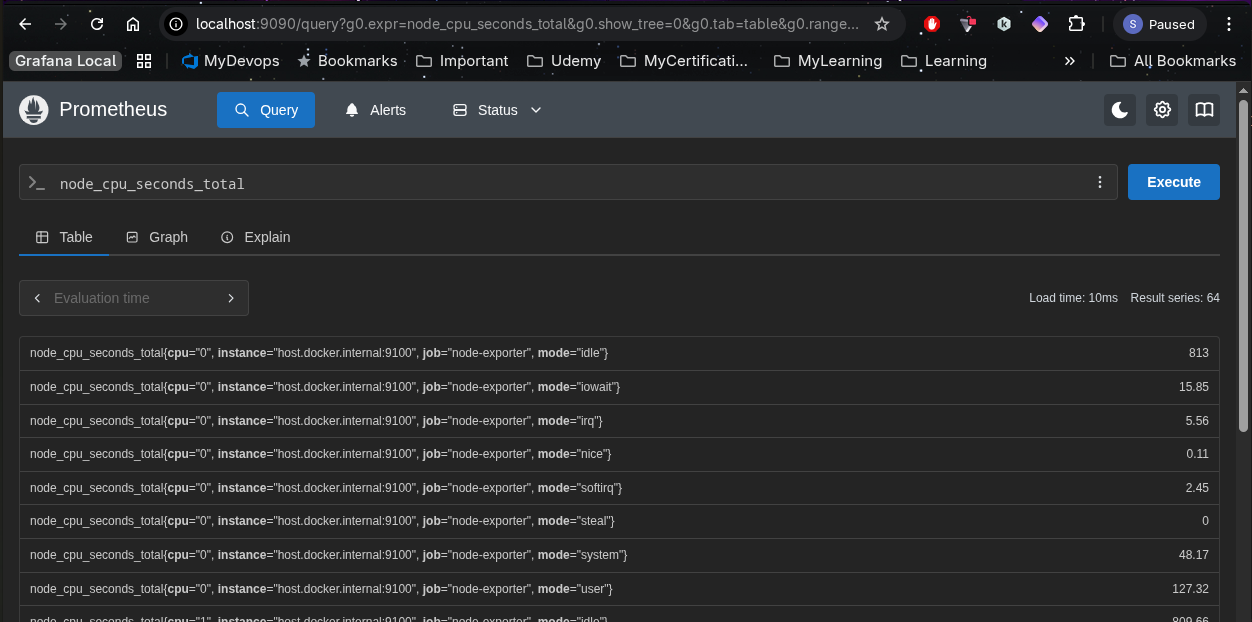Screen dimensions: 1252x622
Task: Reload the page in browser
Action: point(96,24)
